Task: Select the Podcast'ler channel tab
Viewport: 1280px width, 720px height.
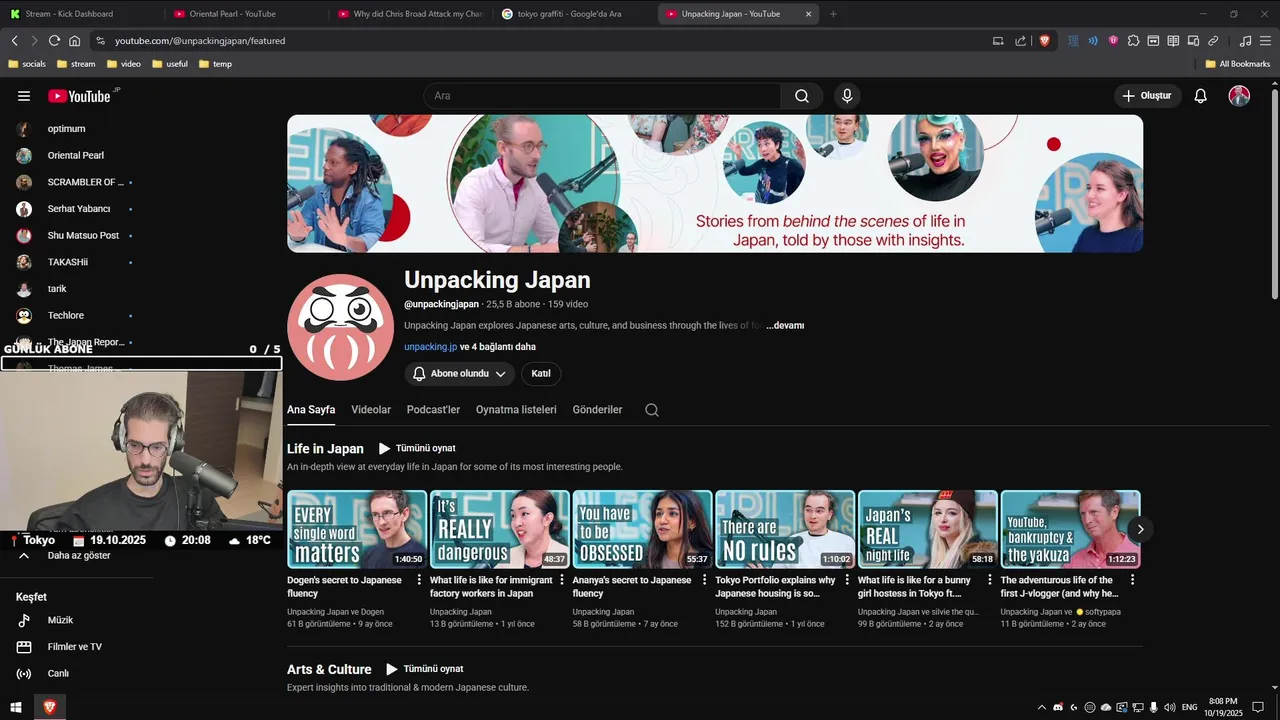Action: pyautogui.click(x=433, y=410)
